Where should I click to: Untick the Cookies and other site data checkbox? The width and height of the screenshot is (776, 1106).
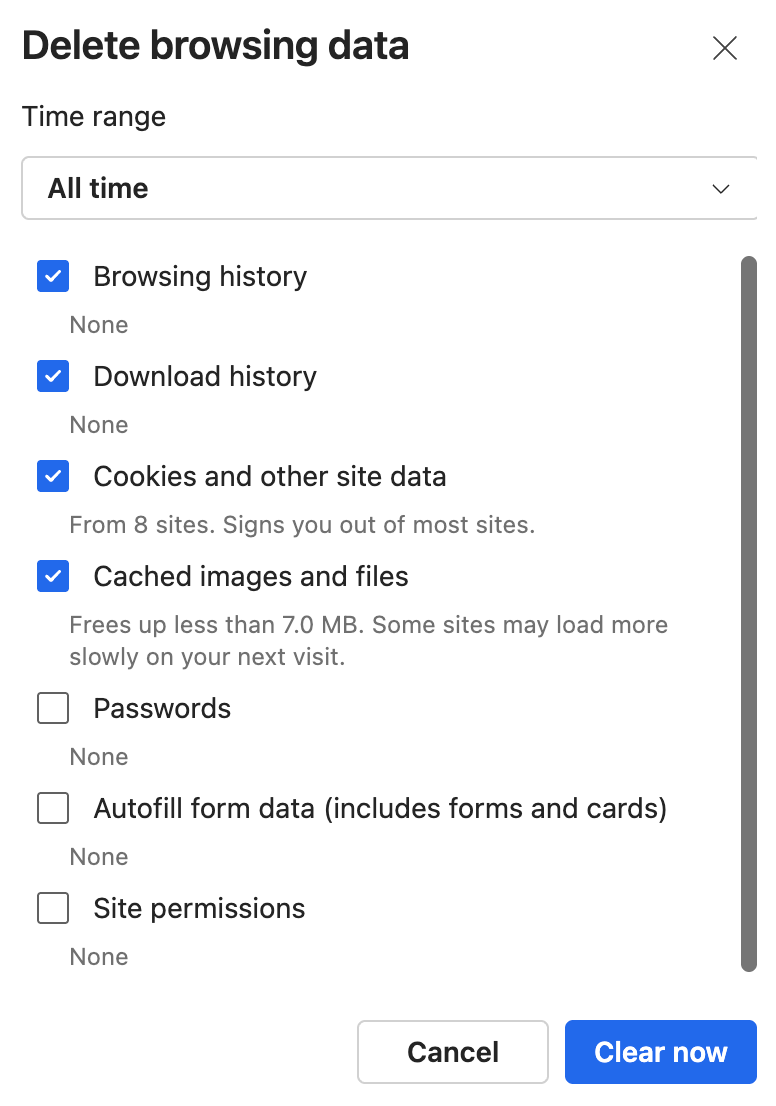(53, 476)
